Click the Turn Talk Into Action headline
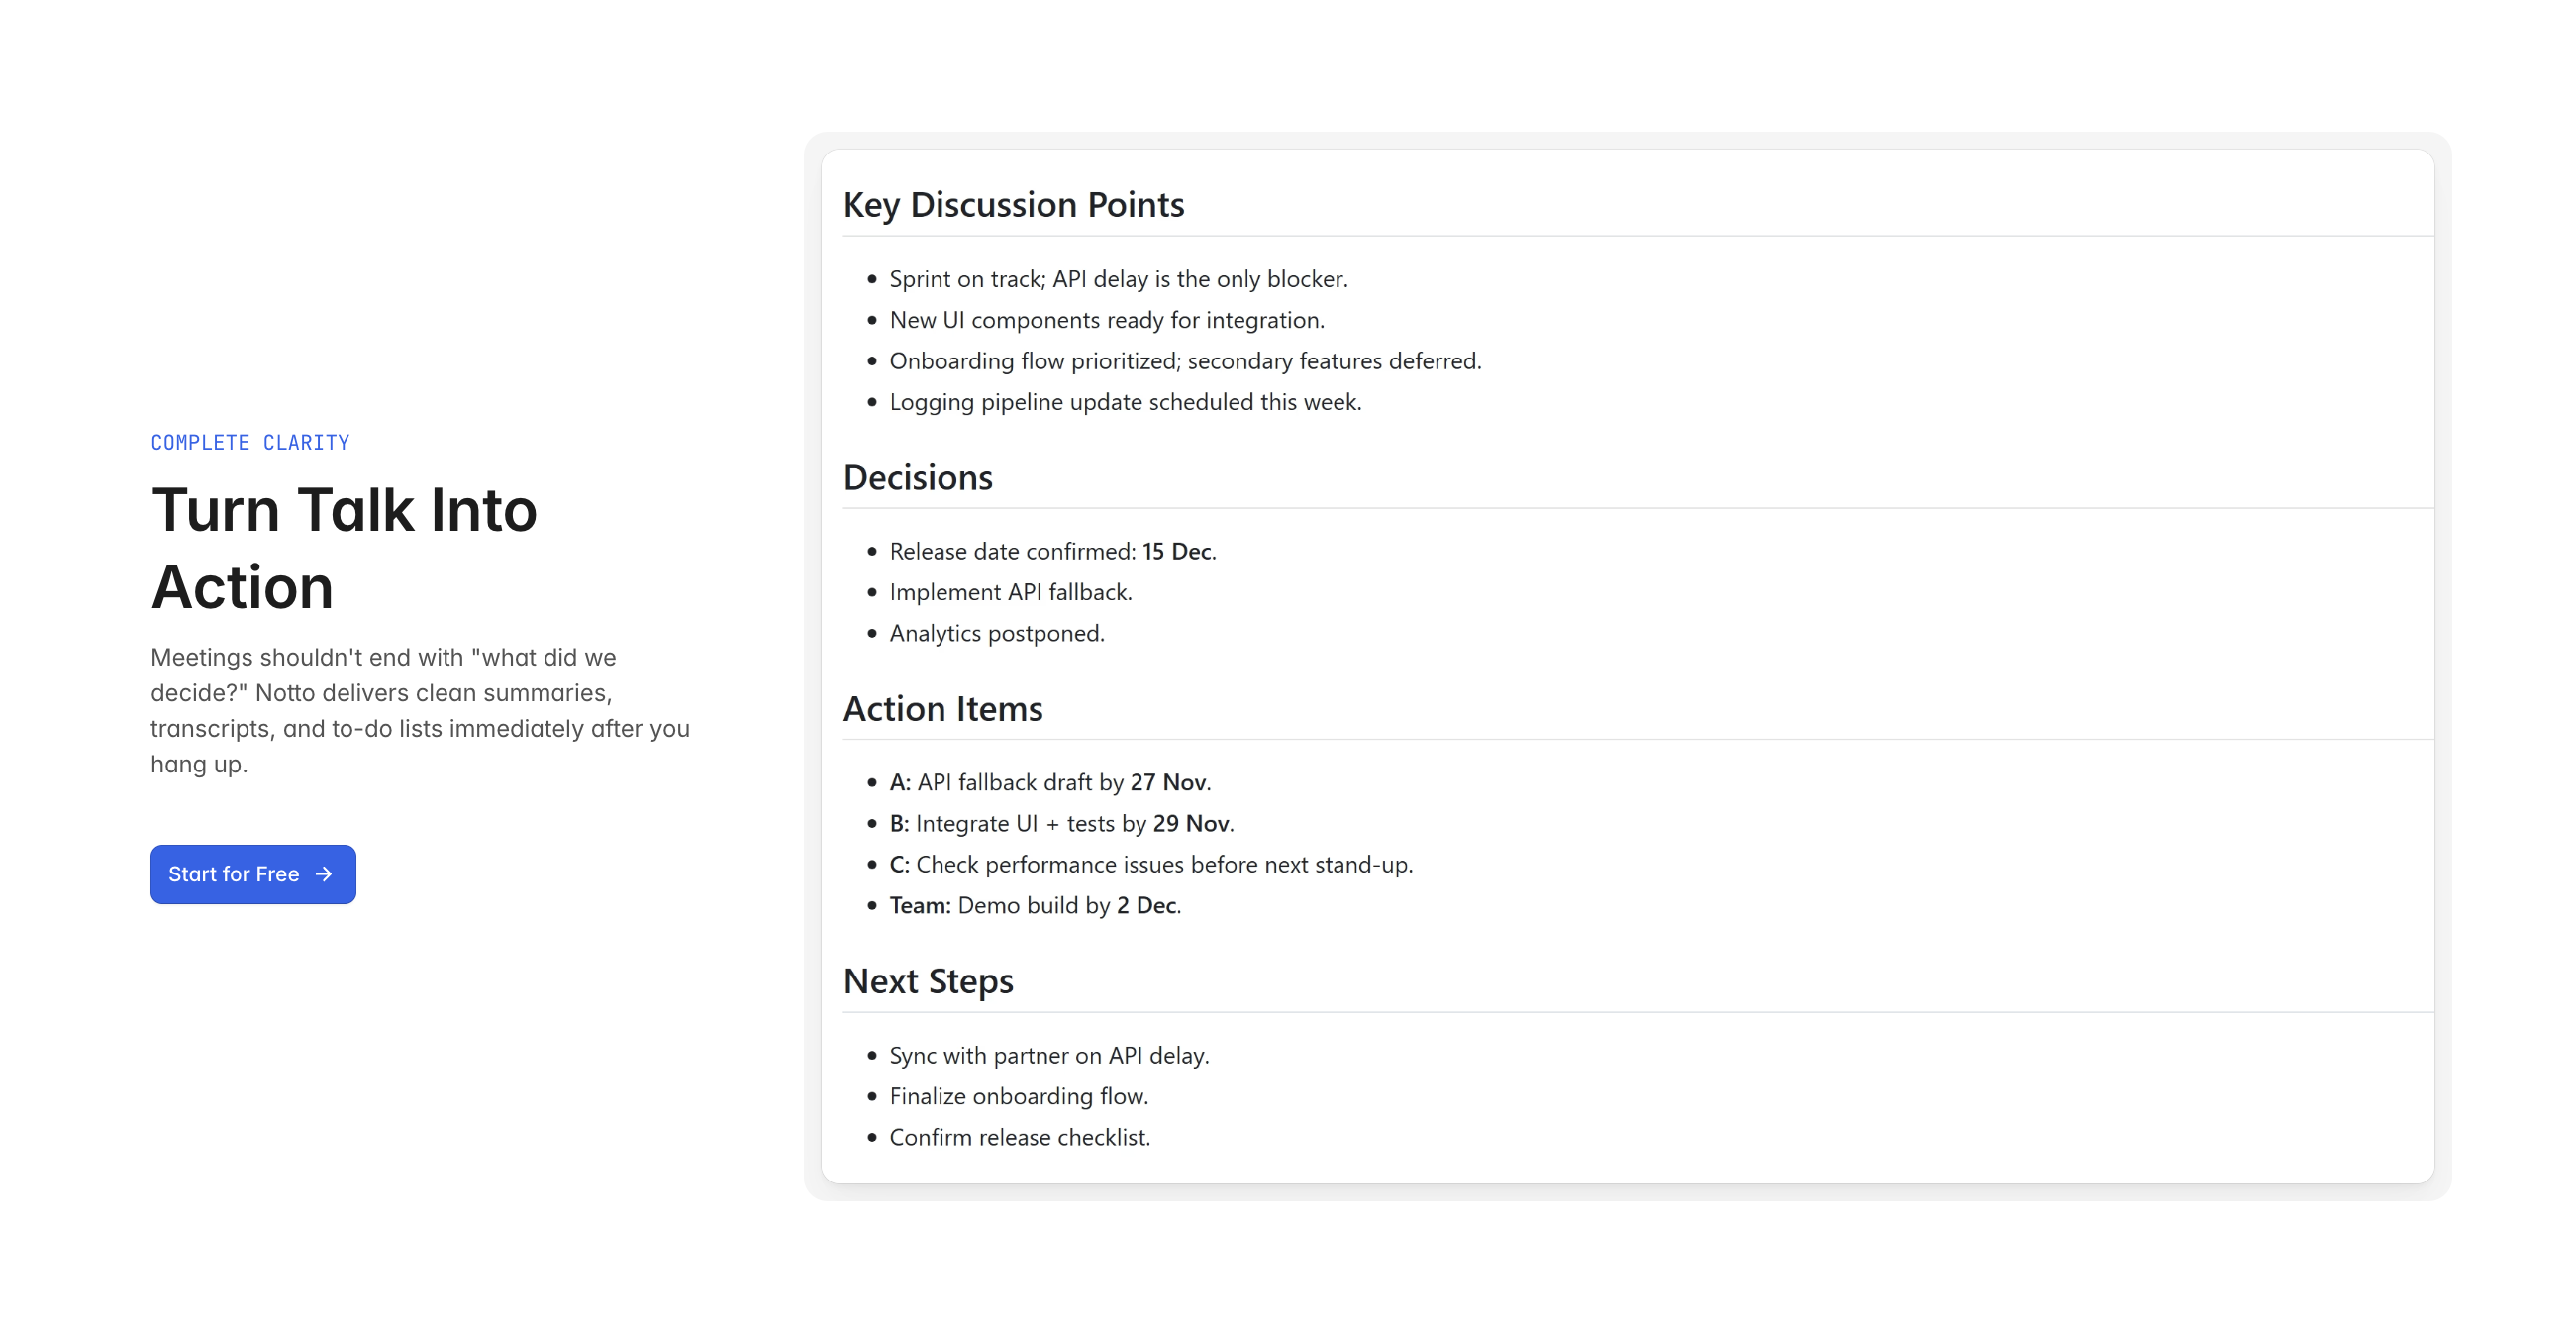 (x=344, y=547)
